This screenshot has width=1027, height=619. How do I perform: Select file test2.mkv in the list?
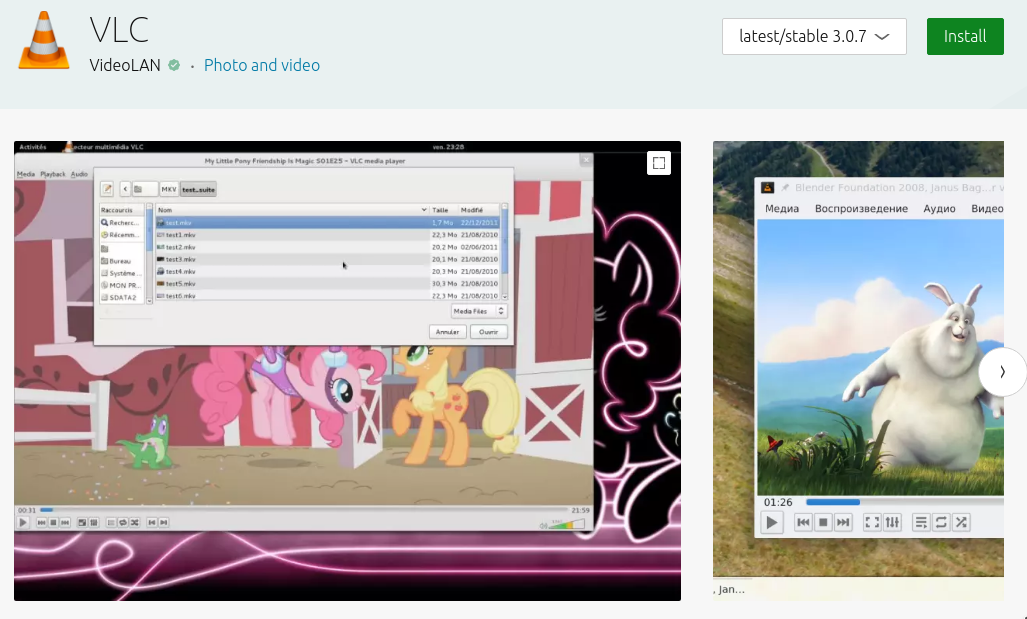[x=327, y=247]
